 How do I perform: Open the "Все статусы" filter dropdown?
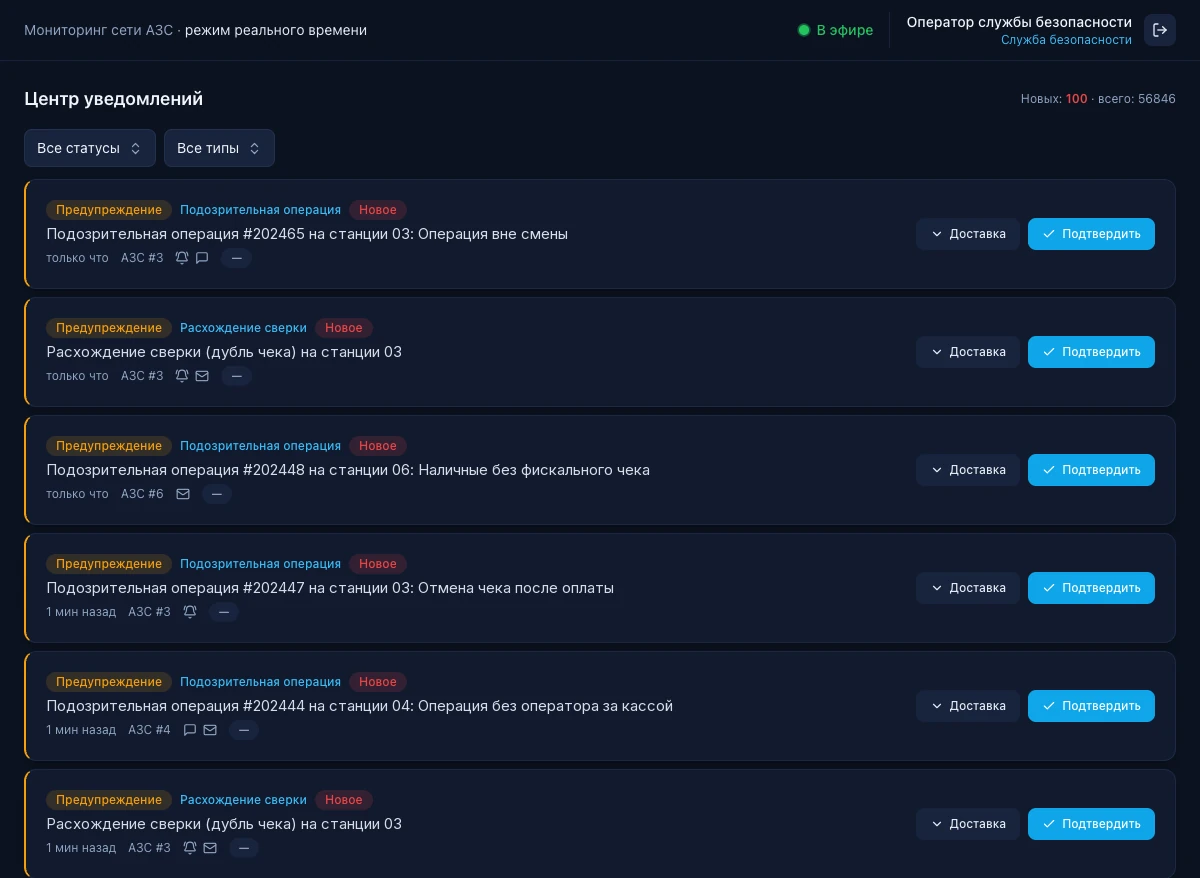90,148
